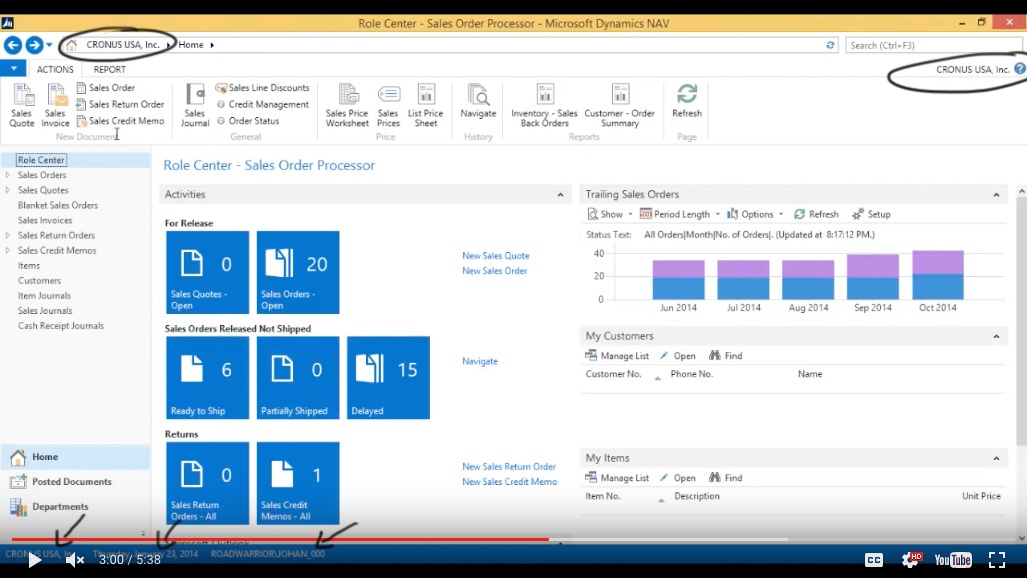Expand the Sales Credit Memos node

point(8,250)
